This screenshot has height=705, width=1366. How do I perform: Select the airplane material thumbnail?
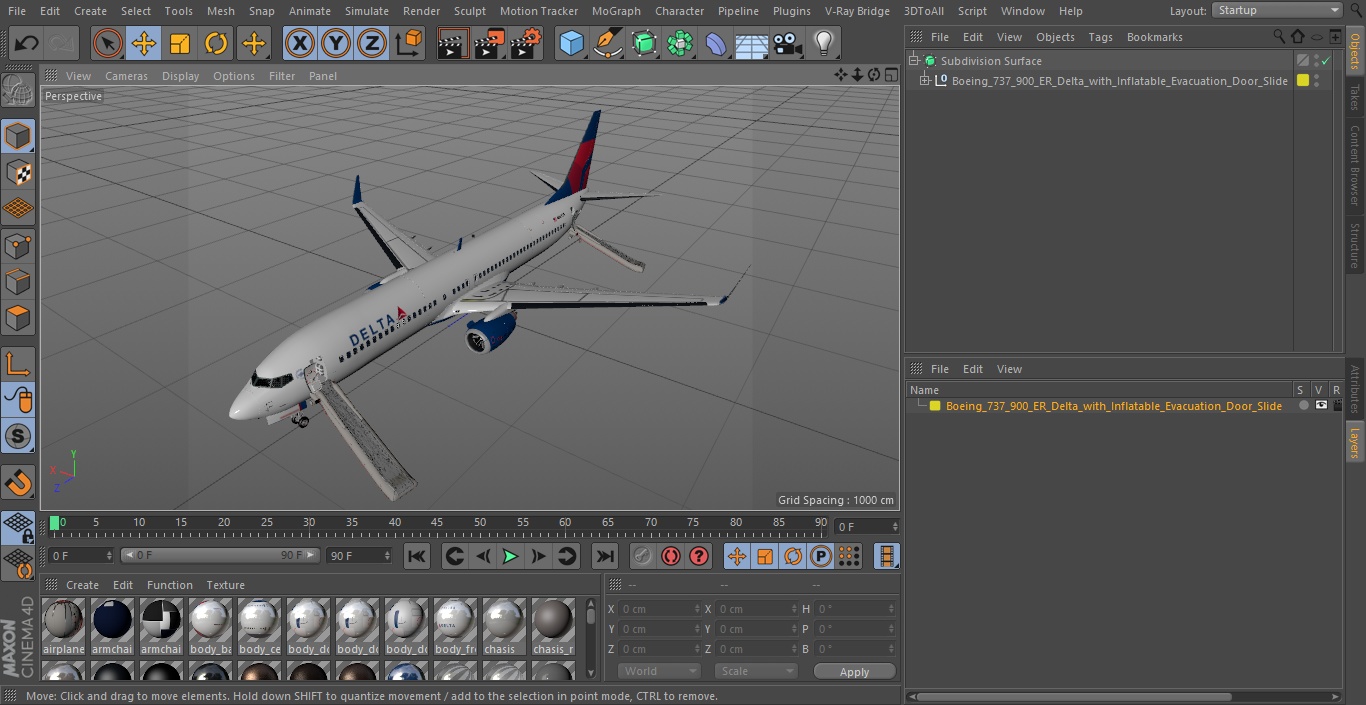pos(64,627)
